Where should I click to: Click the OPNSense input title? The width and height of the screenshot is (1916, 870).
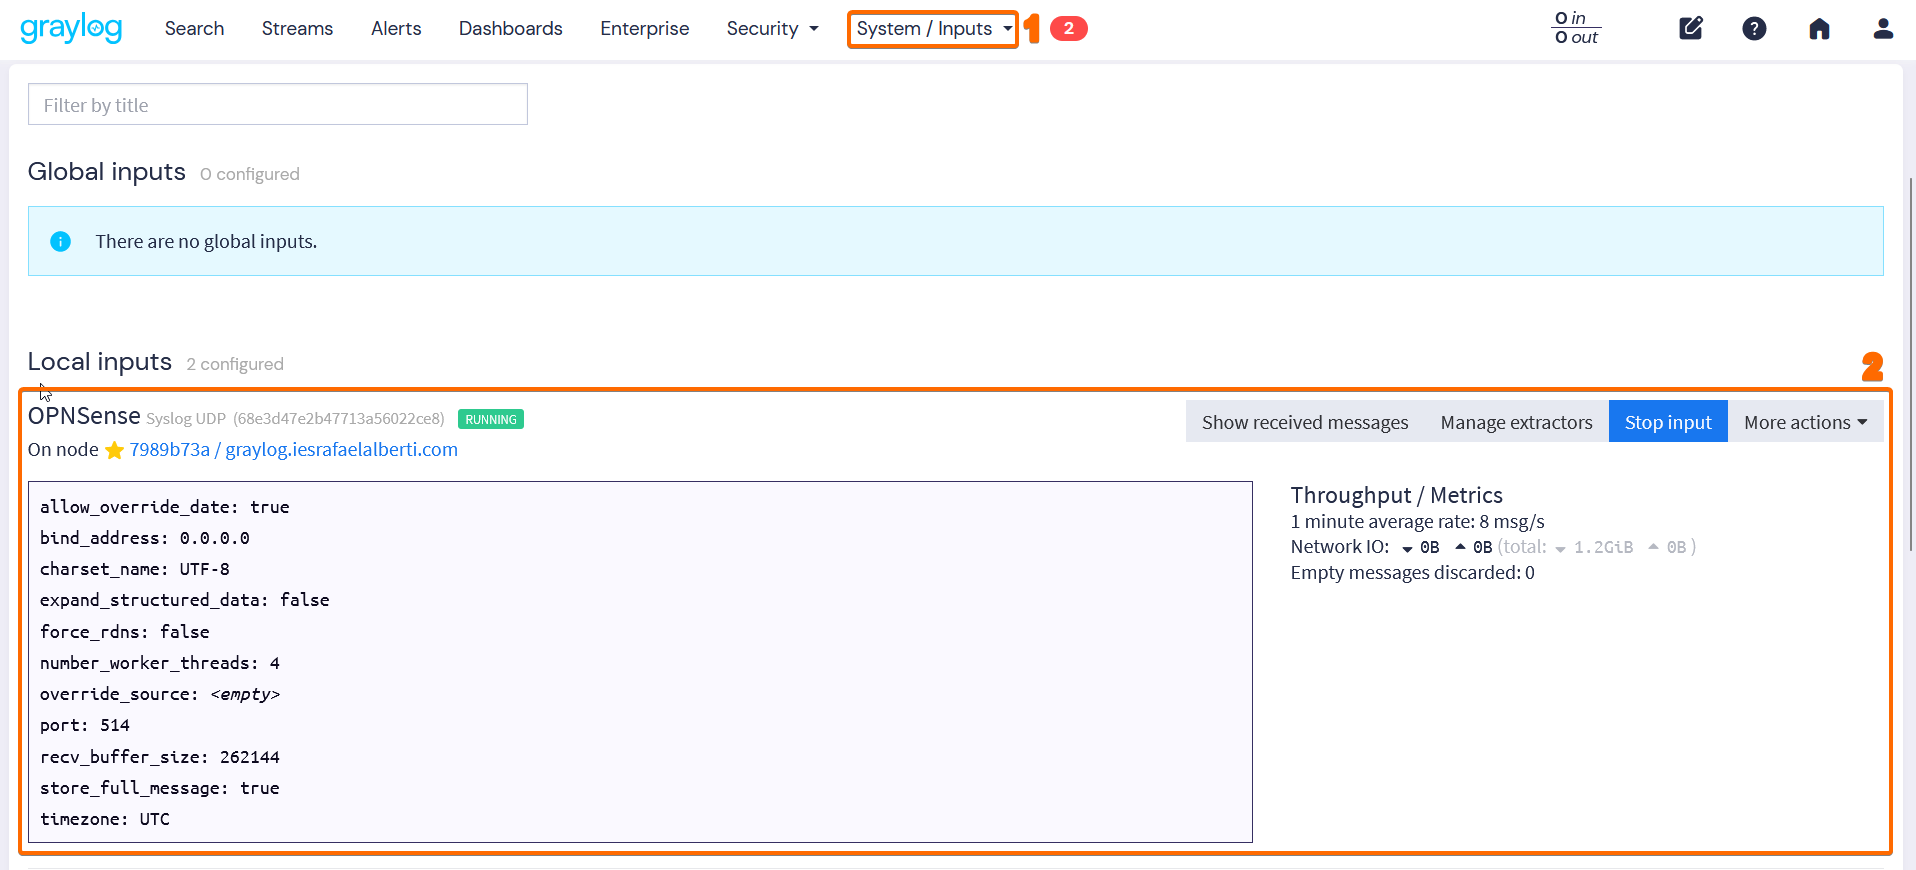click(x=84, y=416)
